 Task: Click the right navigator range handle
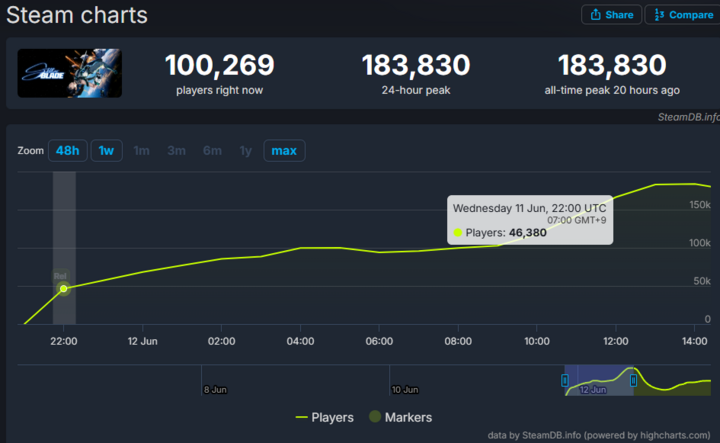(x=633, y=380)
